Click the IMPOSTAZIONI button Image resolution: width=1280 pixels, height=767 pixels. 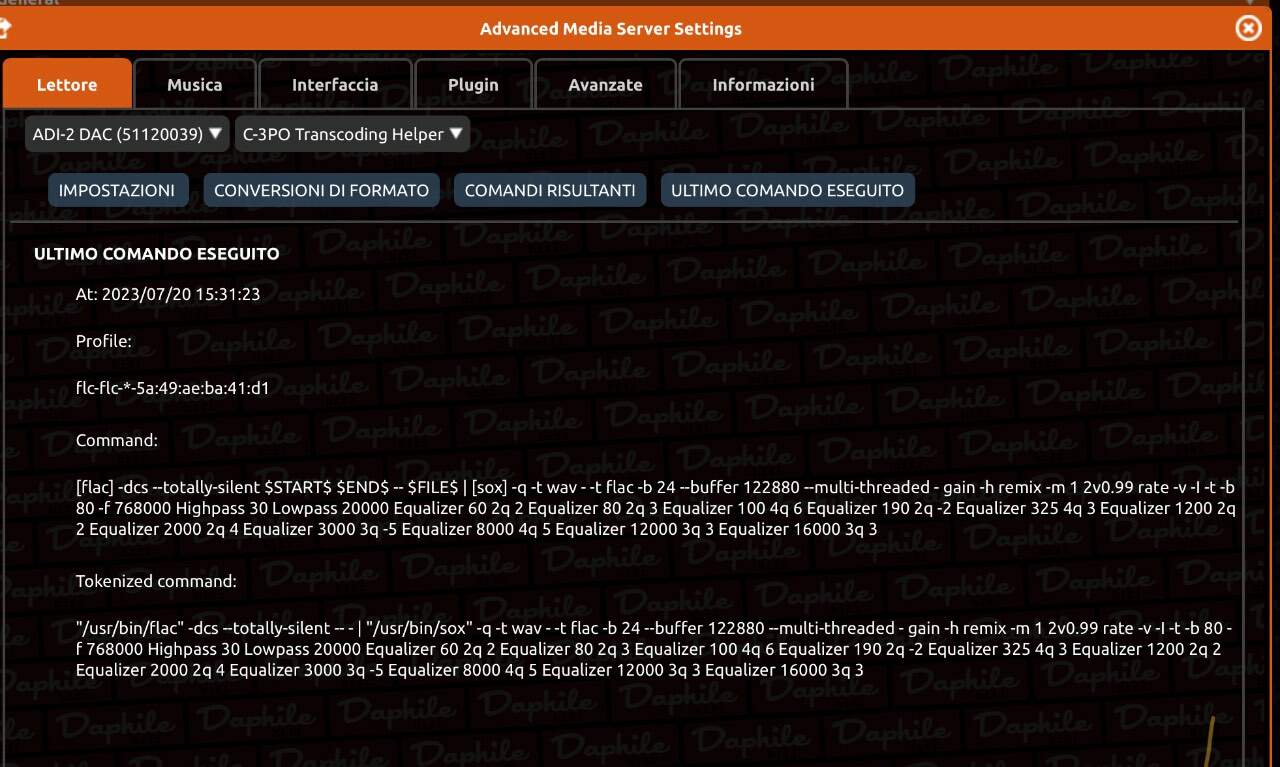(x=117, y=190)
